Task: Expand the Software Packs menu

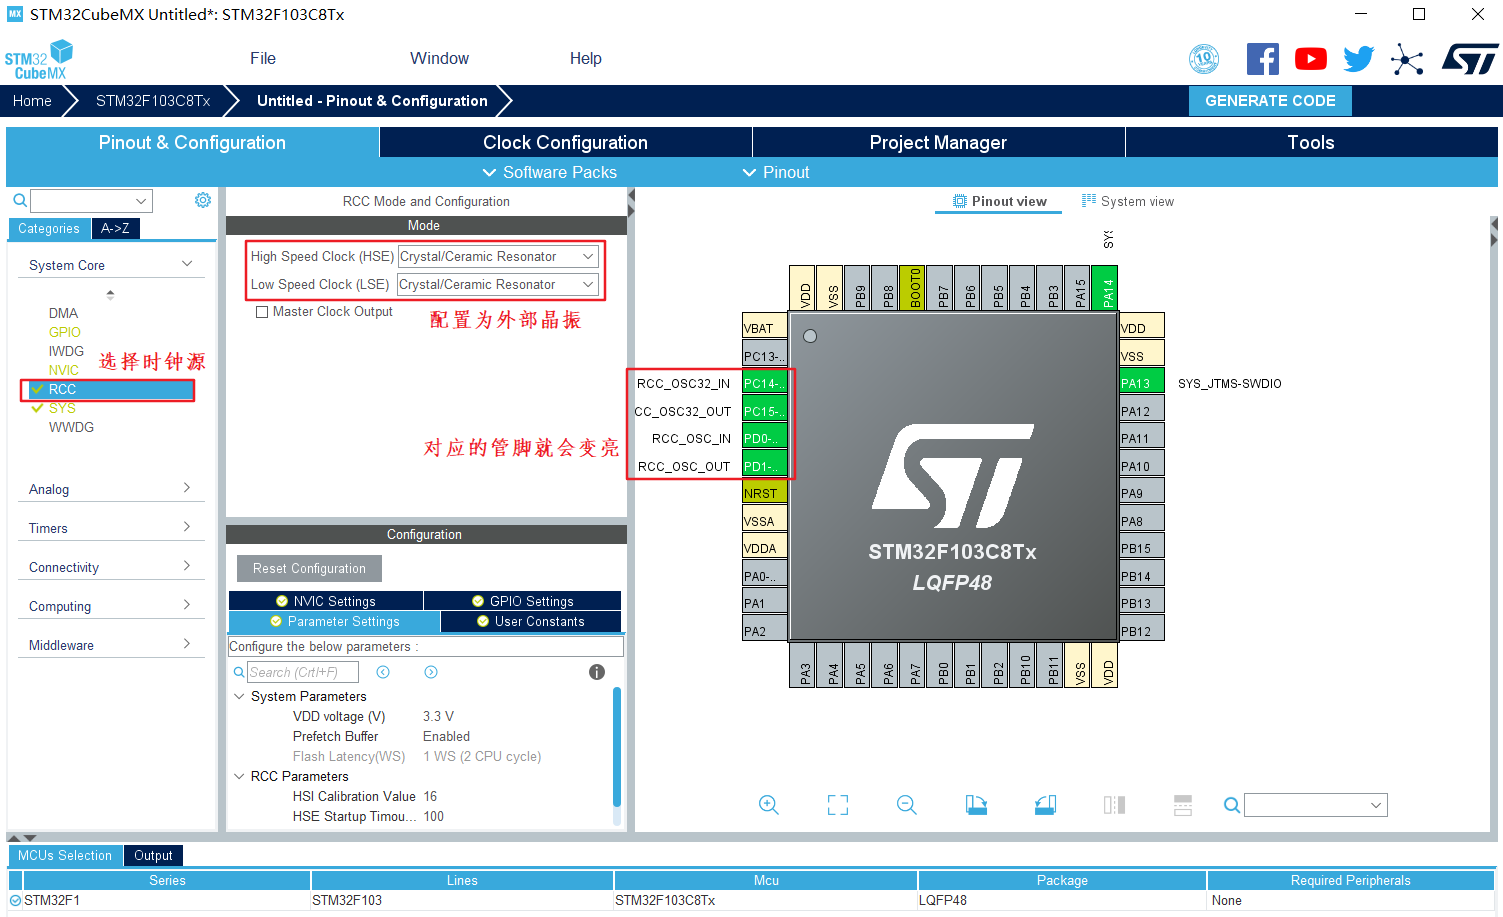Action: click(550, 172)
